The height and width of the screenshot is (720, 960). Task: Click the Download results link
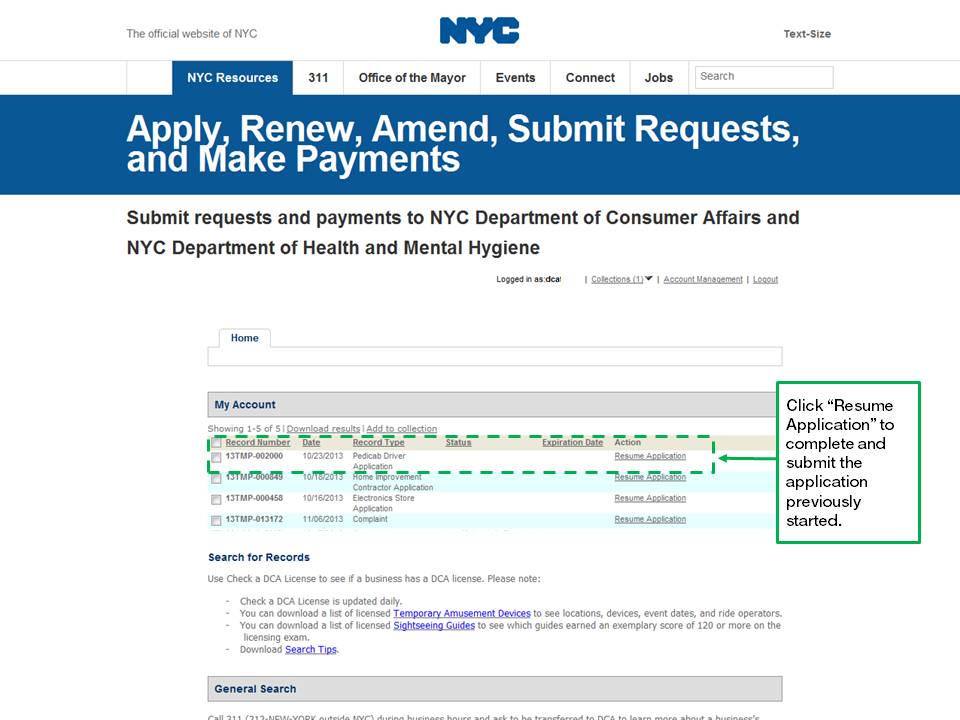point(323,429)
